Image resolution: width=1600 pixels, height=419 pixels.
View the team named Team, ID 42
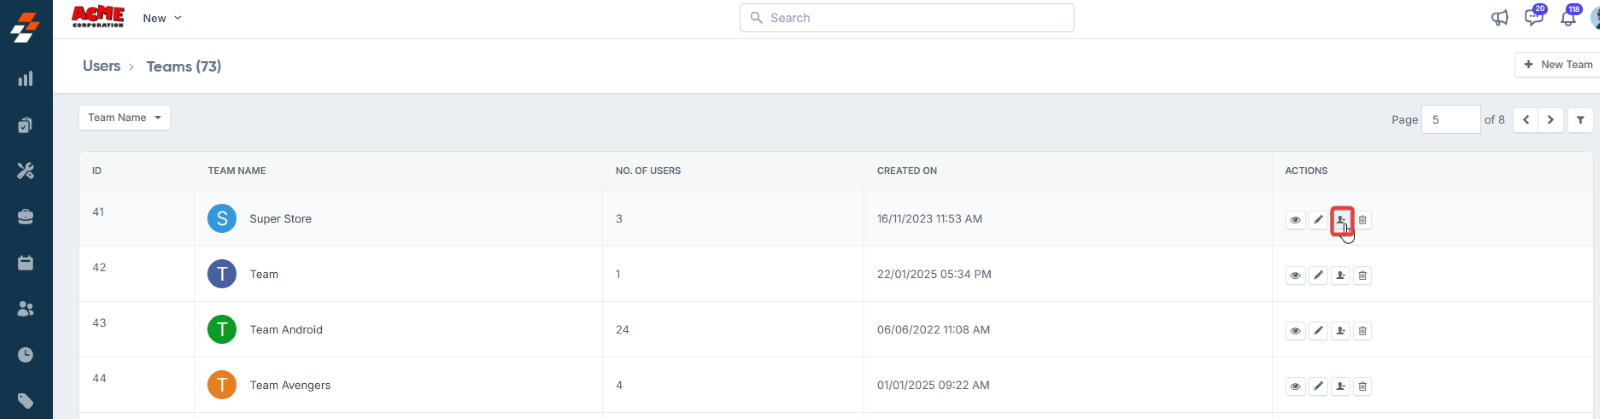click(x=1295, y=275)
